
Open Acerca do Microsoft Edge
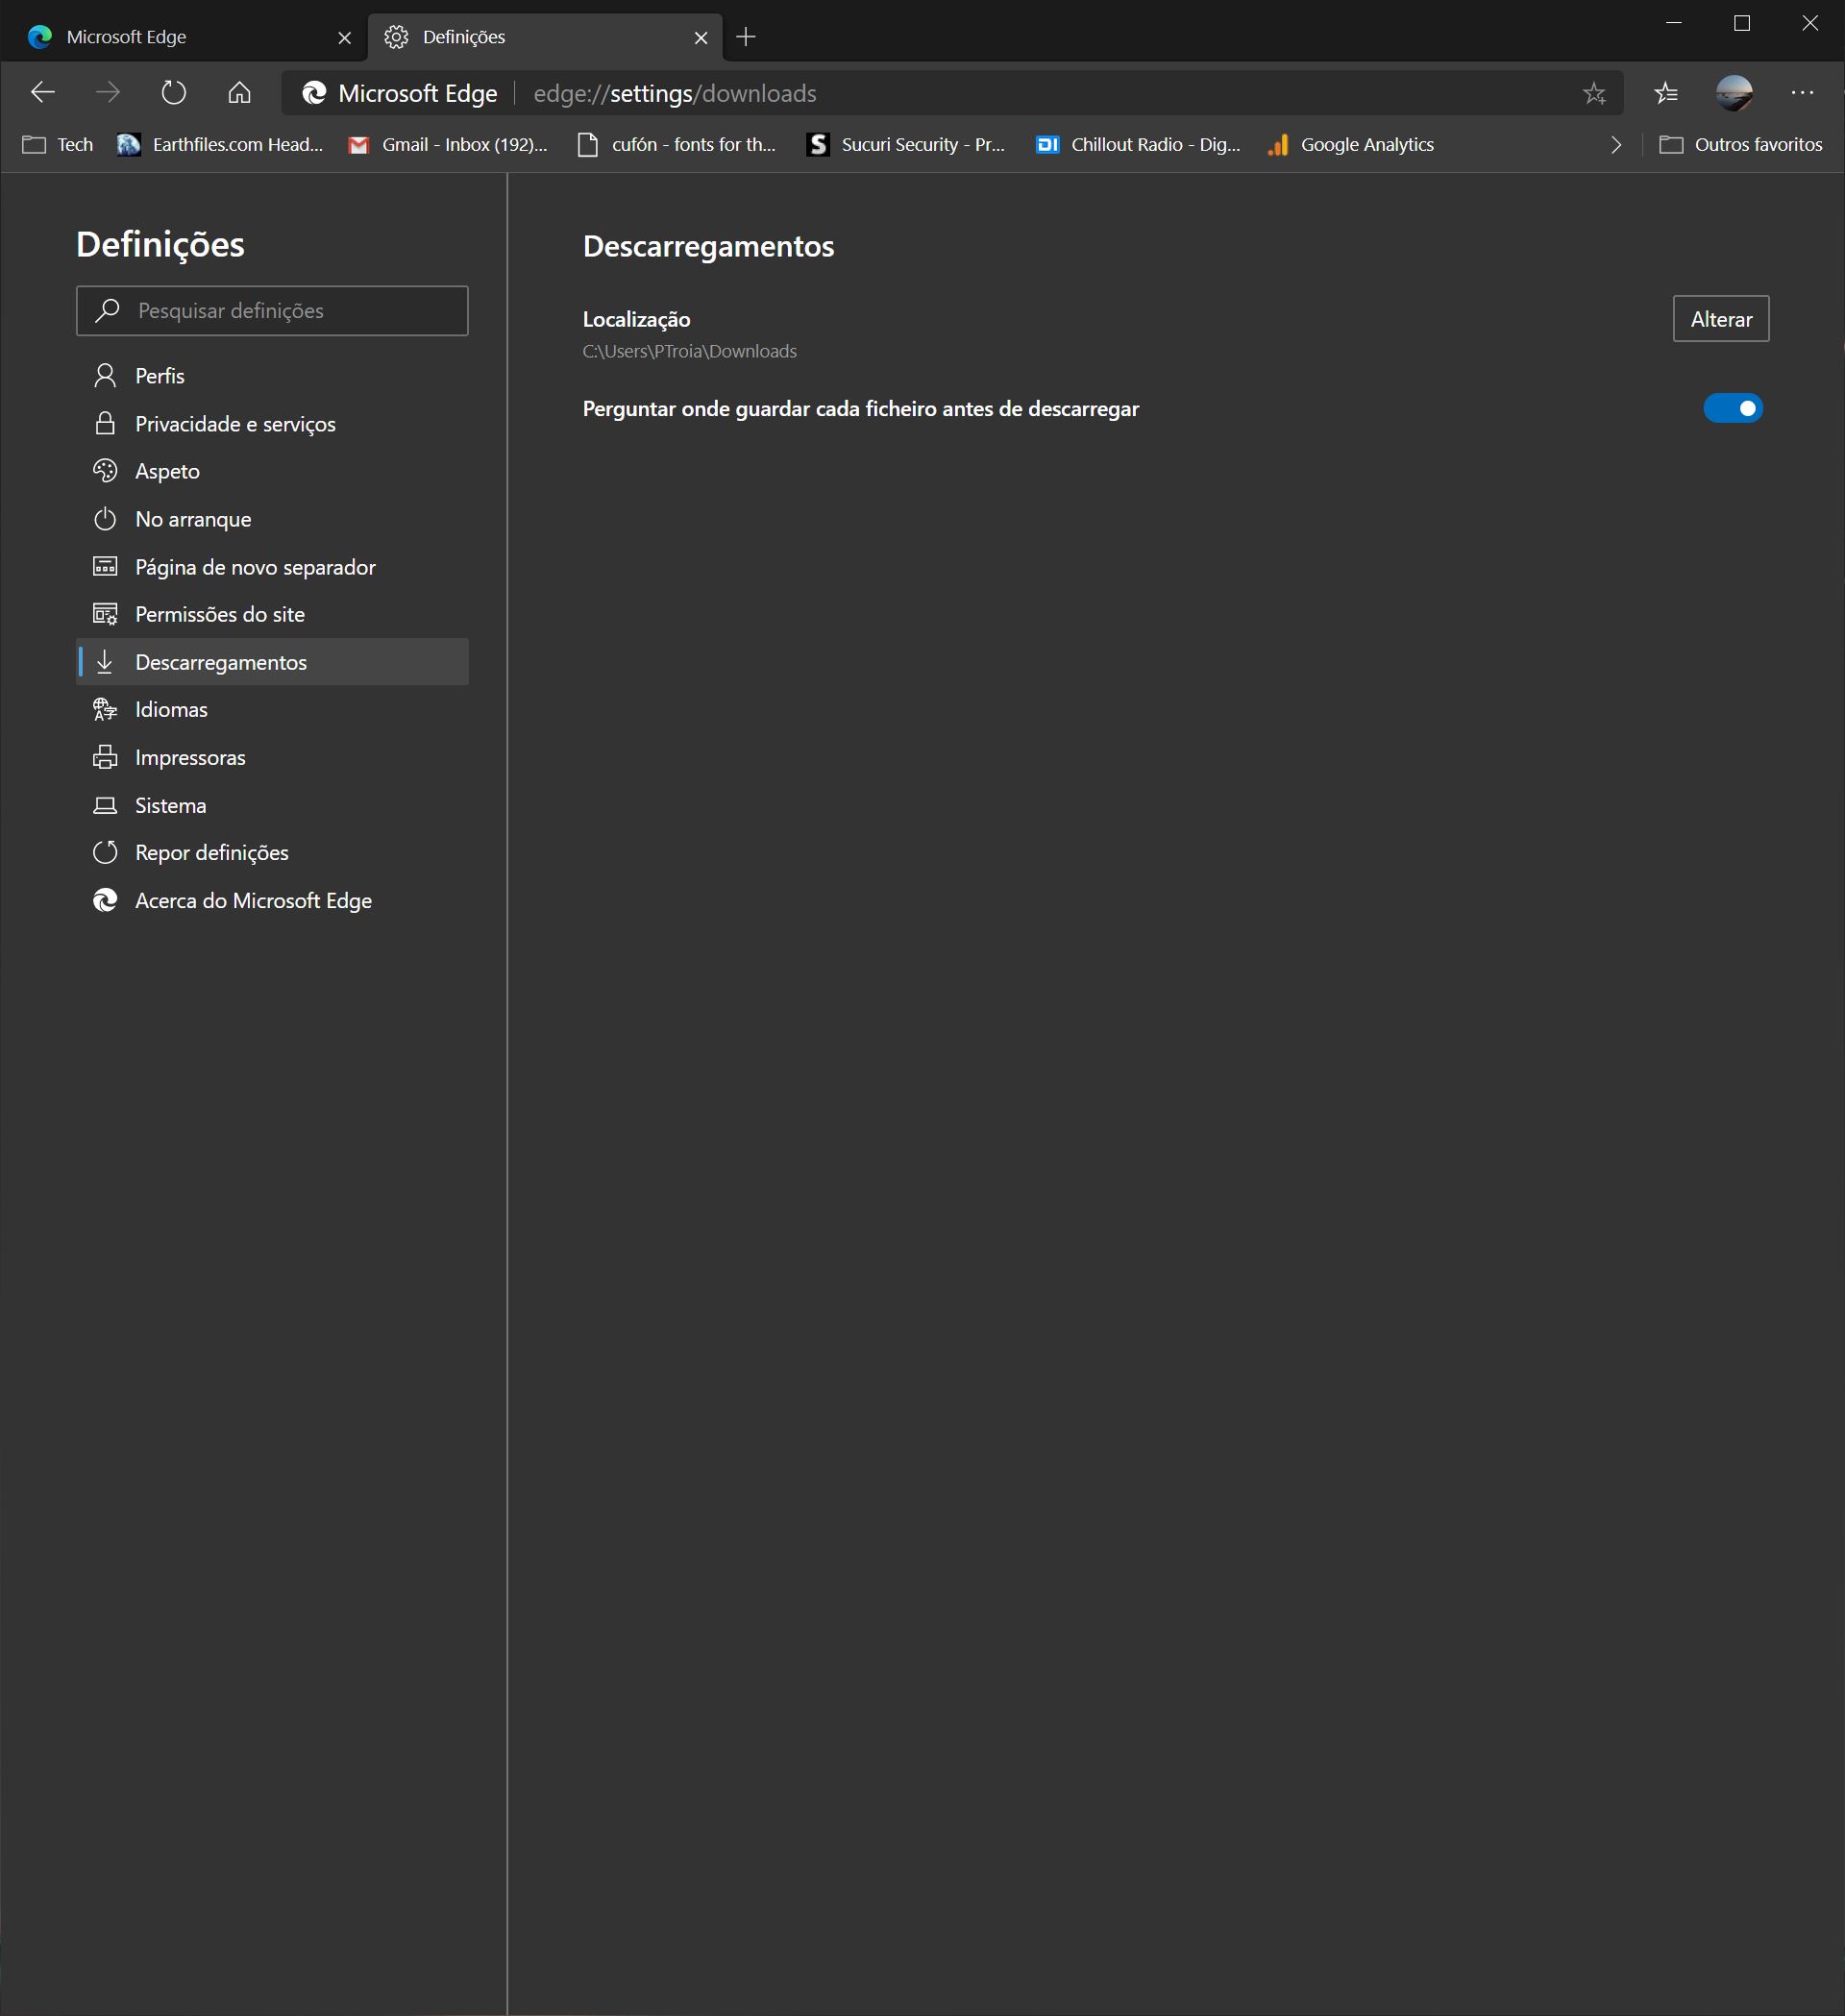(272, 901)
